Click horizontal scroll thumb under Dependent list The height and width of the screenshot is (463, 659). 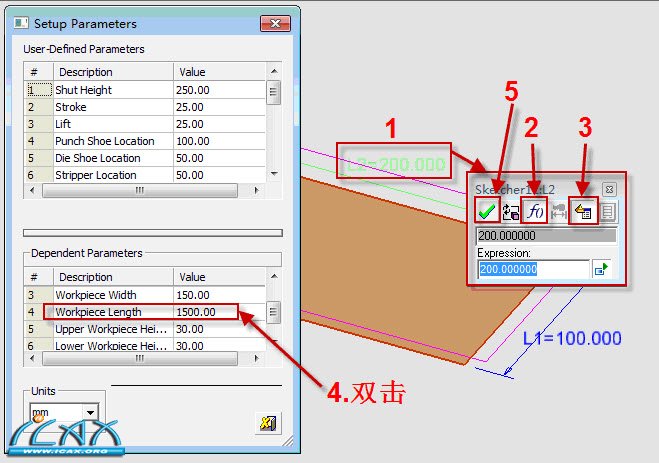coord(140,358)
